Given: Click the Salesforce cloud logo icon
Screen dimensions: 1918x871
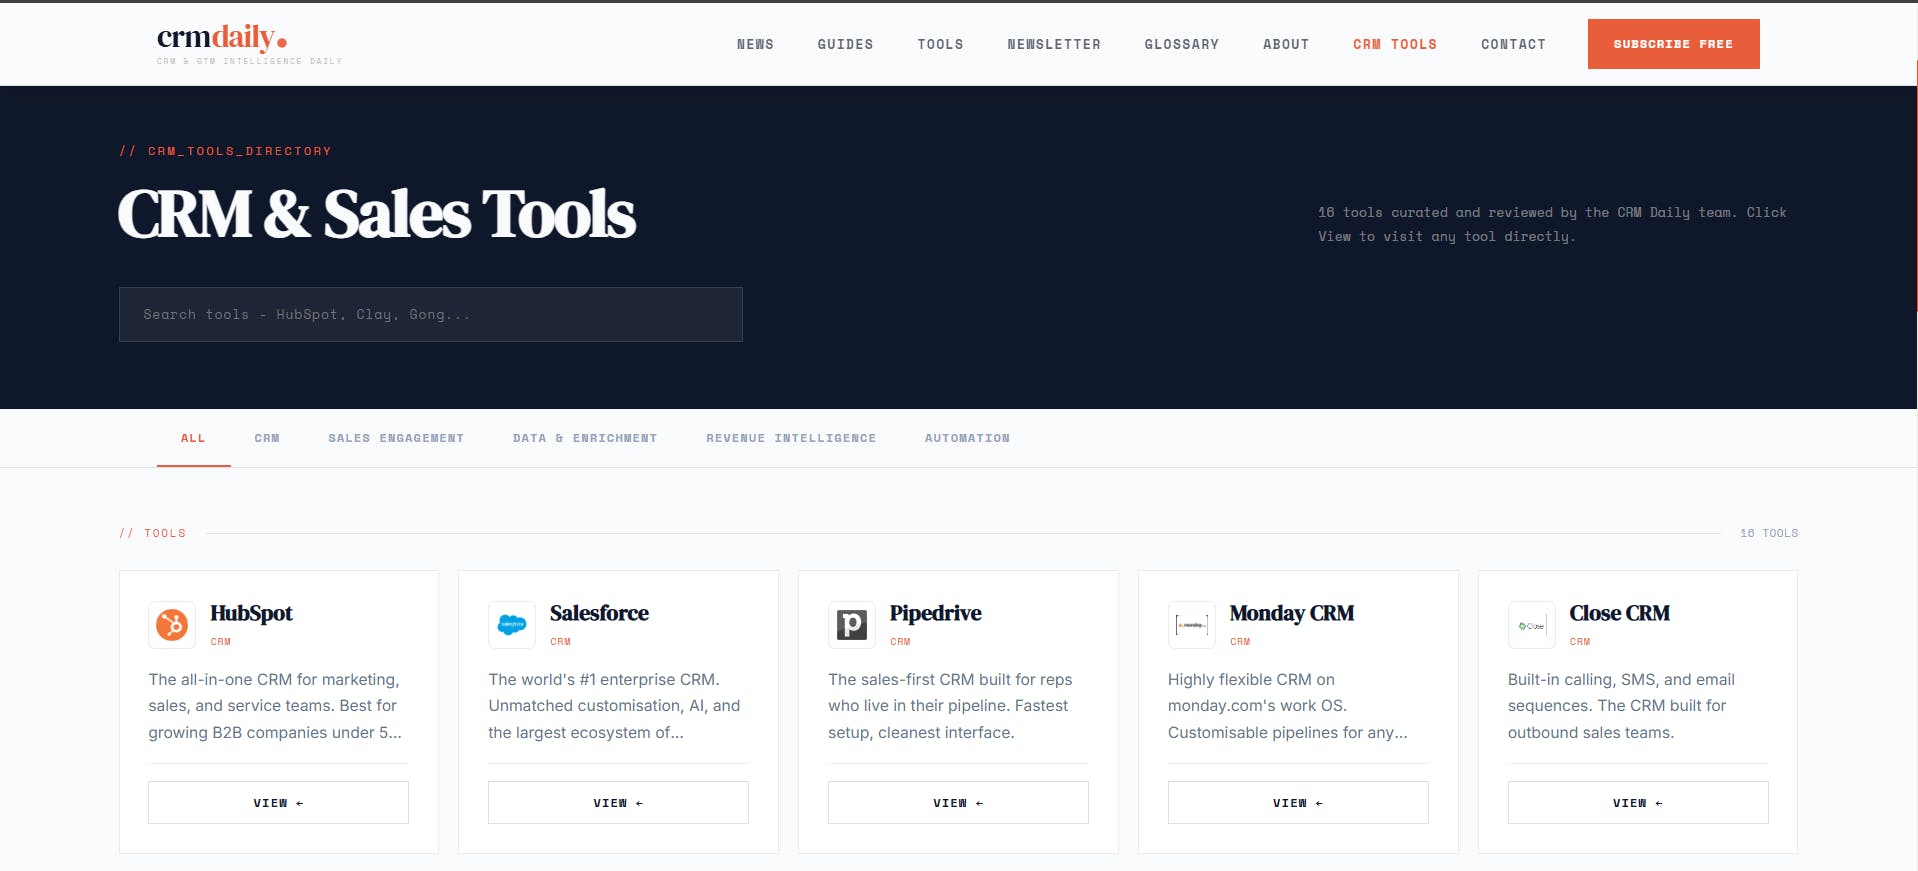Looking at the screenshot, I should tap(512, 625).
